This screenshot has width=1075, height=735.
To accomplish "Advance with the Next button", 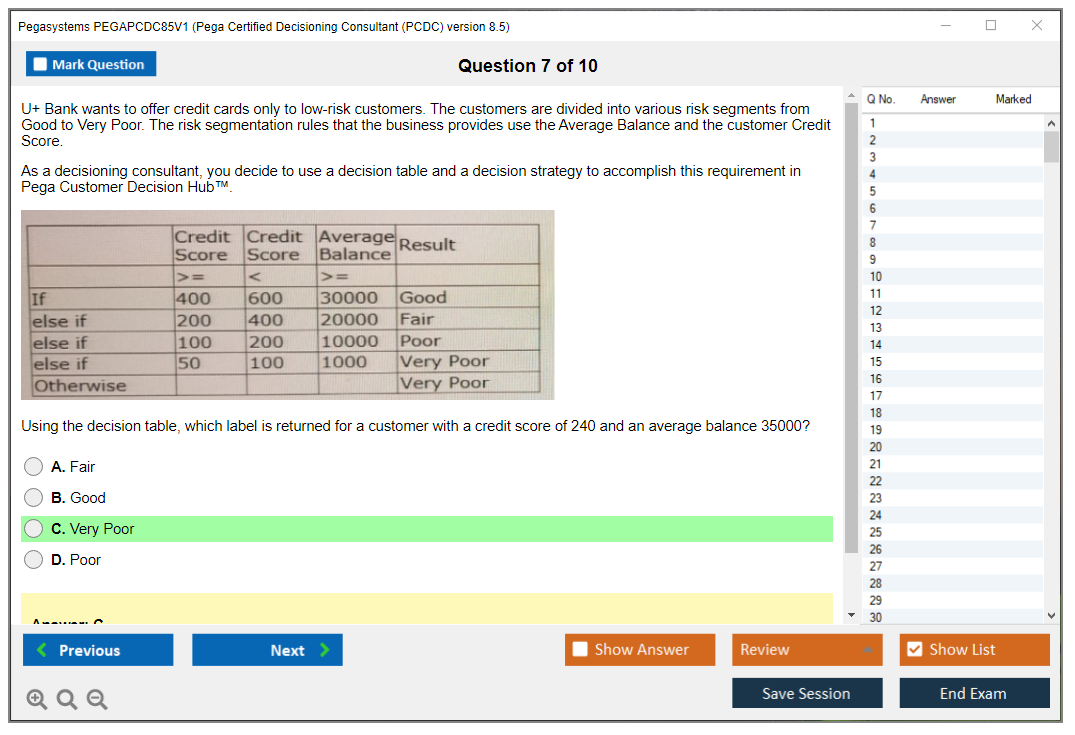I will click(267, 650).
